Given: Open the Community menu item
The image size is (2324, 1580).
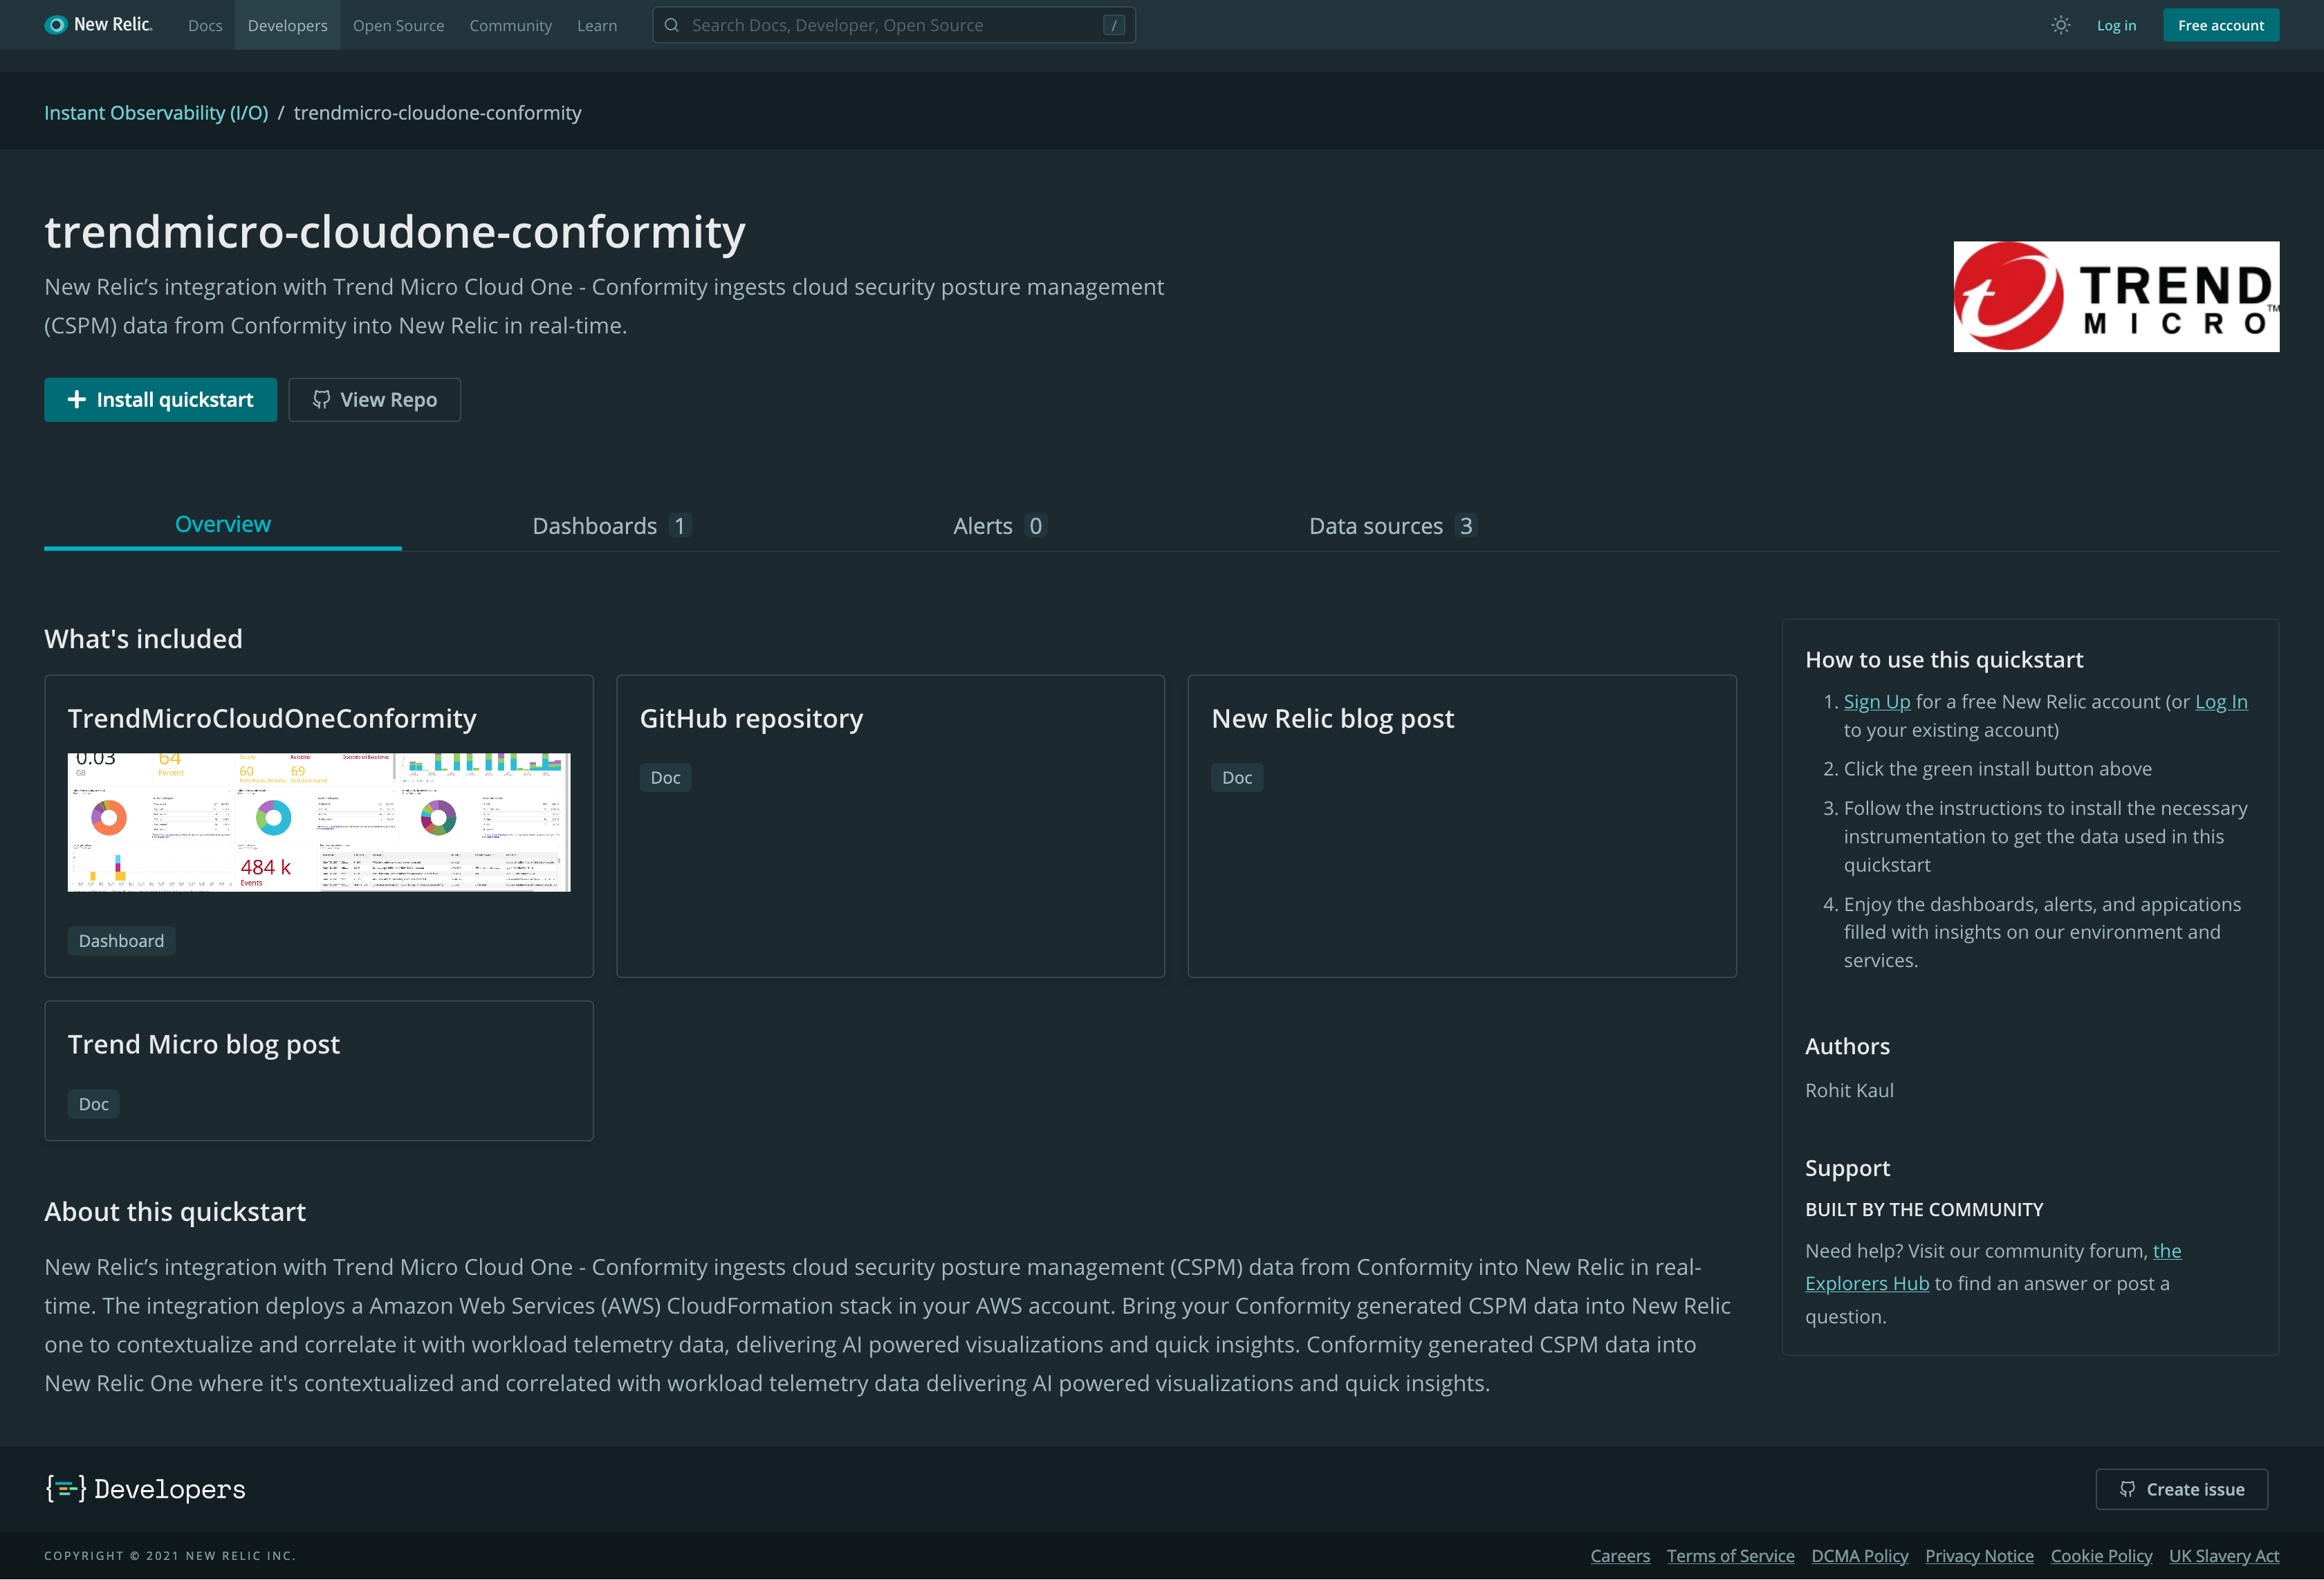Looking at the screenshot, I should [x=510, y=25].
